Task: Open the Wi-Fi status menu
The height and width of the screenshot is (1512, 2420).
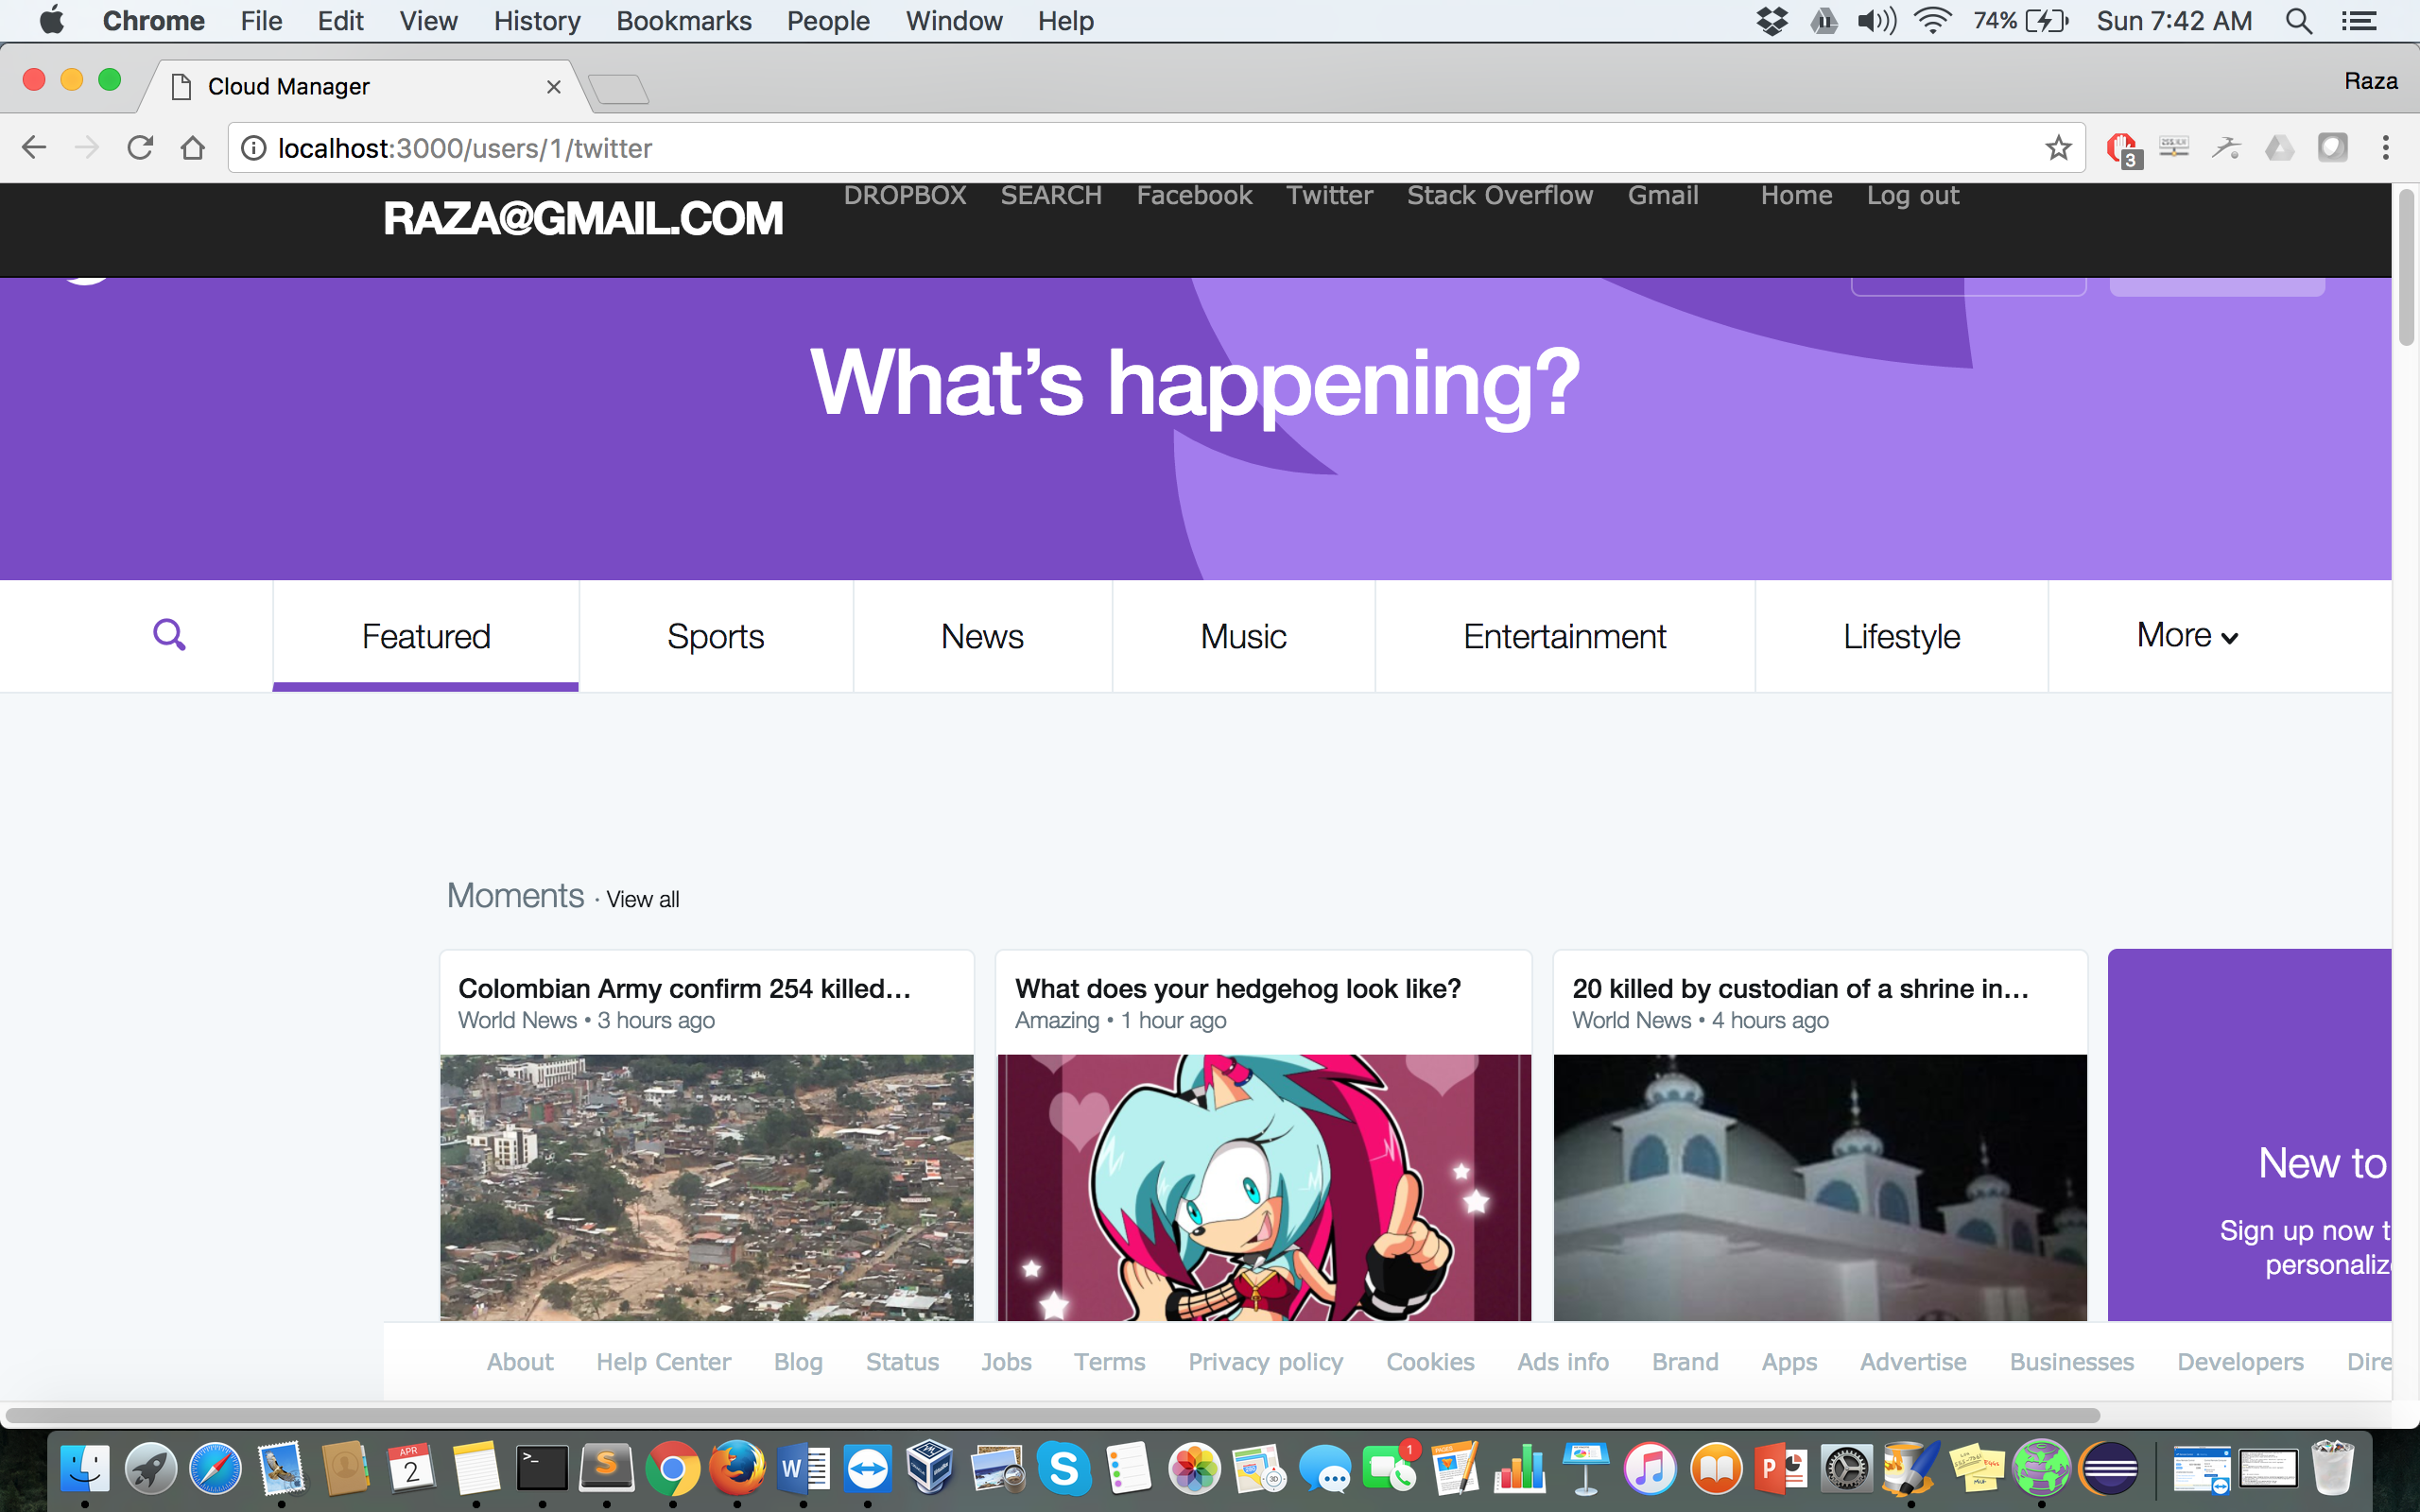Action: coord(1932,21)
